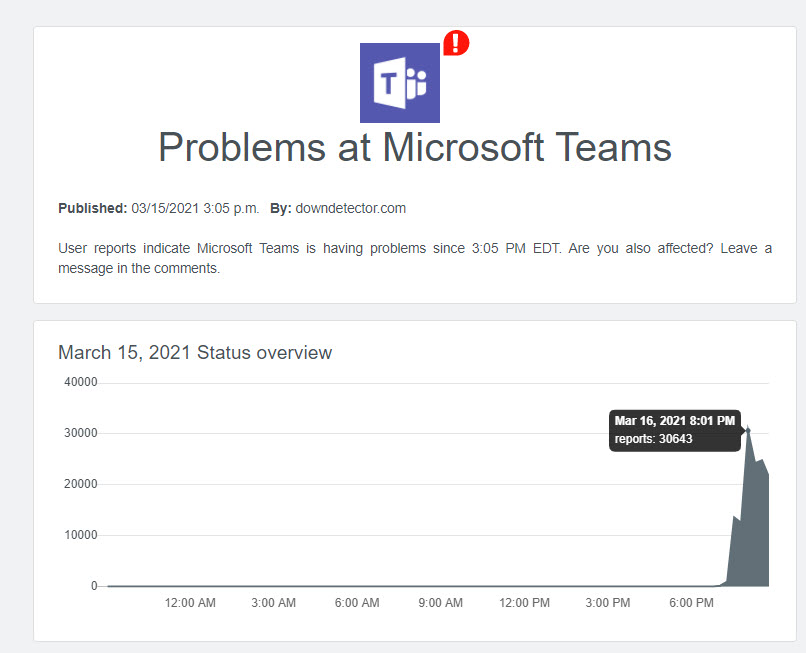Click the '12:00 AM' x-axis label
The width and height of the screenshot is (806, 653).
(x=190, y=603)
